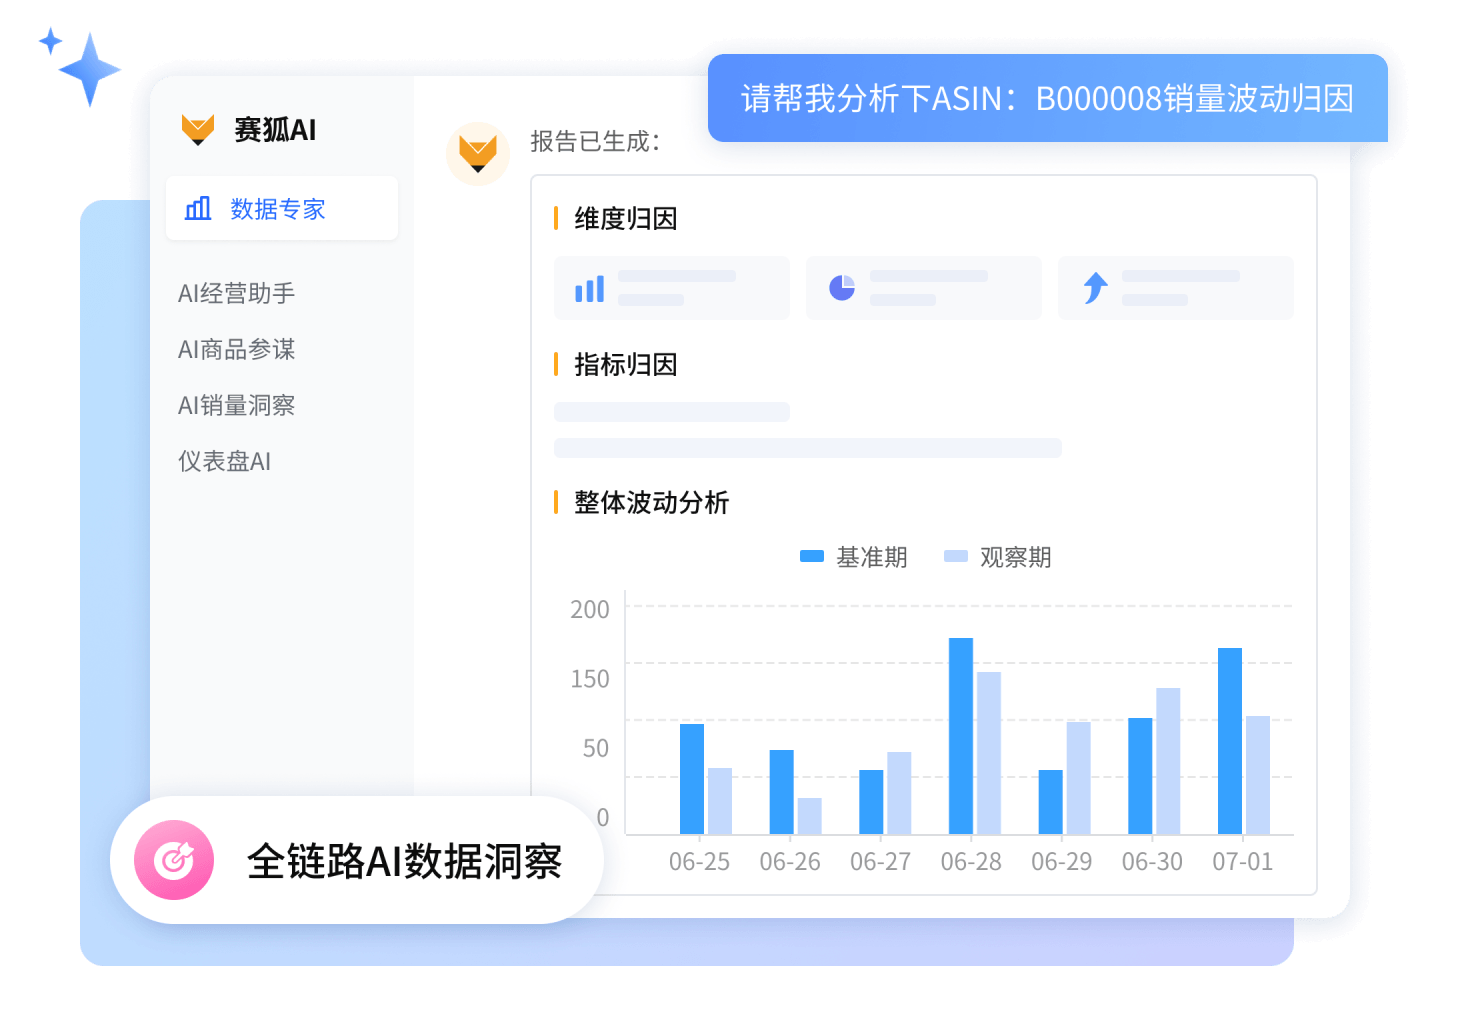Open AI销量洞察 in the sidebar
Viewport: 1472px width, 1016px height.
point(237,405)
